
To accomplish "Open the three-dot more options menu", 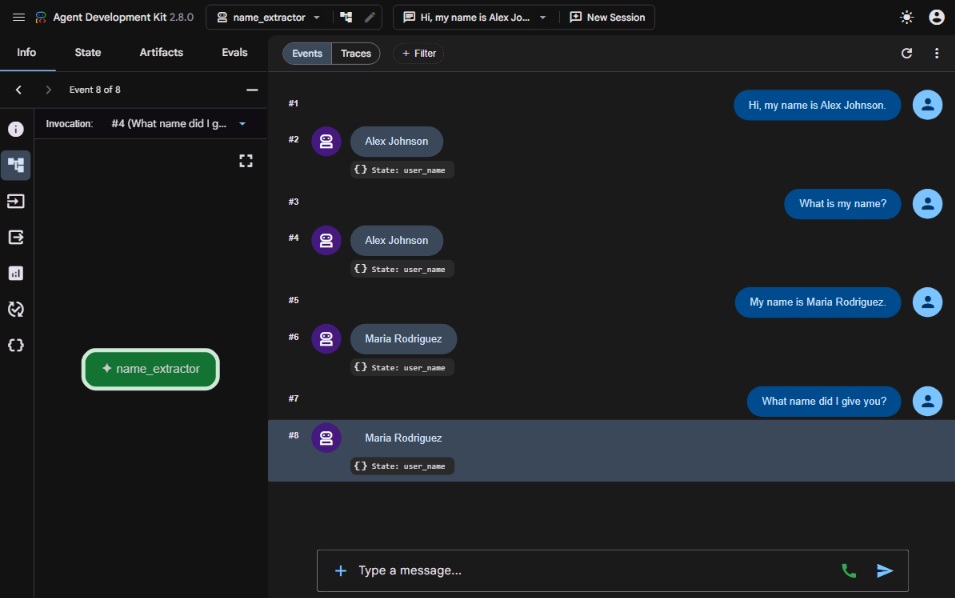I will tap(936, 53).
